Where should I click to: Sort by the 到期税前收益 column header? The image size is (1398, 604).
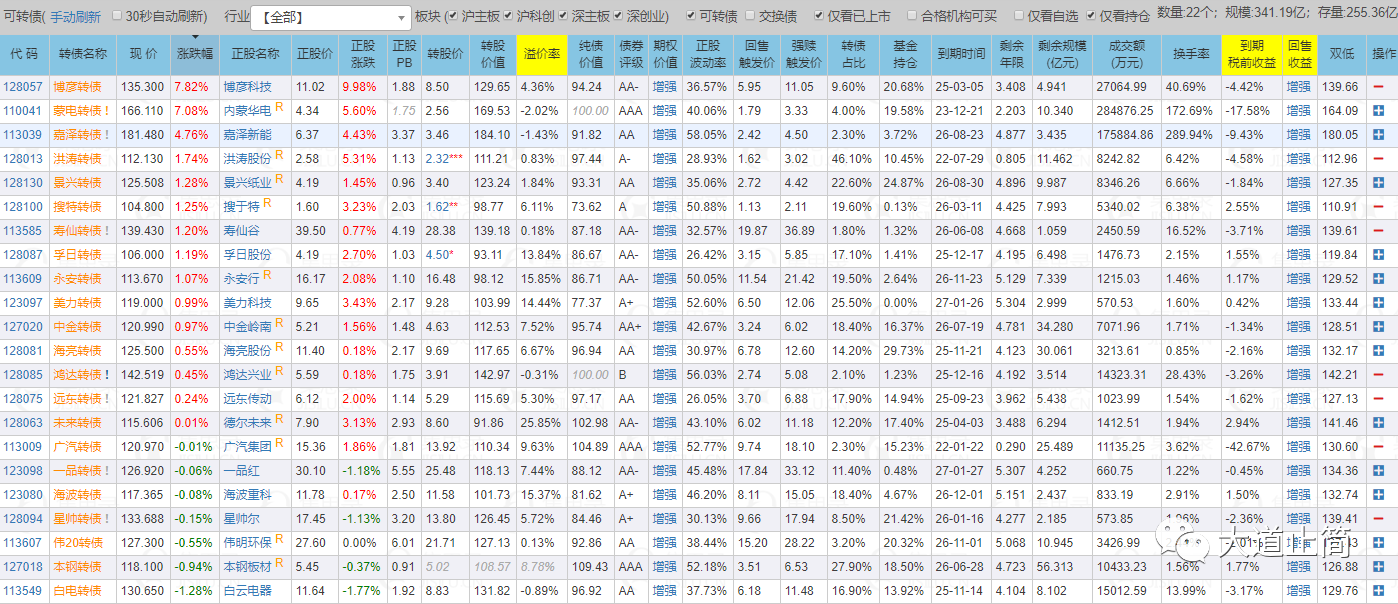(x=1251, y=54)
